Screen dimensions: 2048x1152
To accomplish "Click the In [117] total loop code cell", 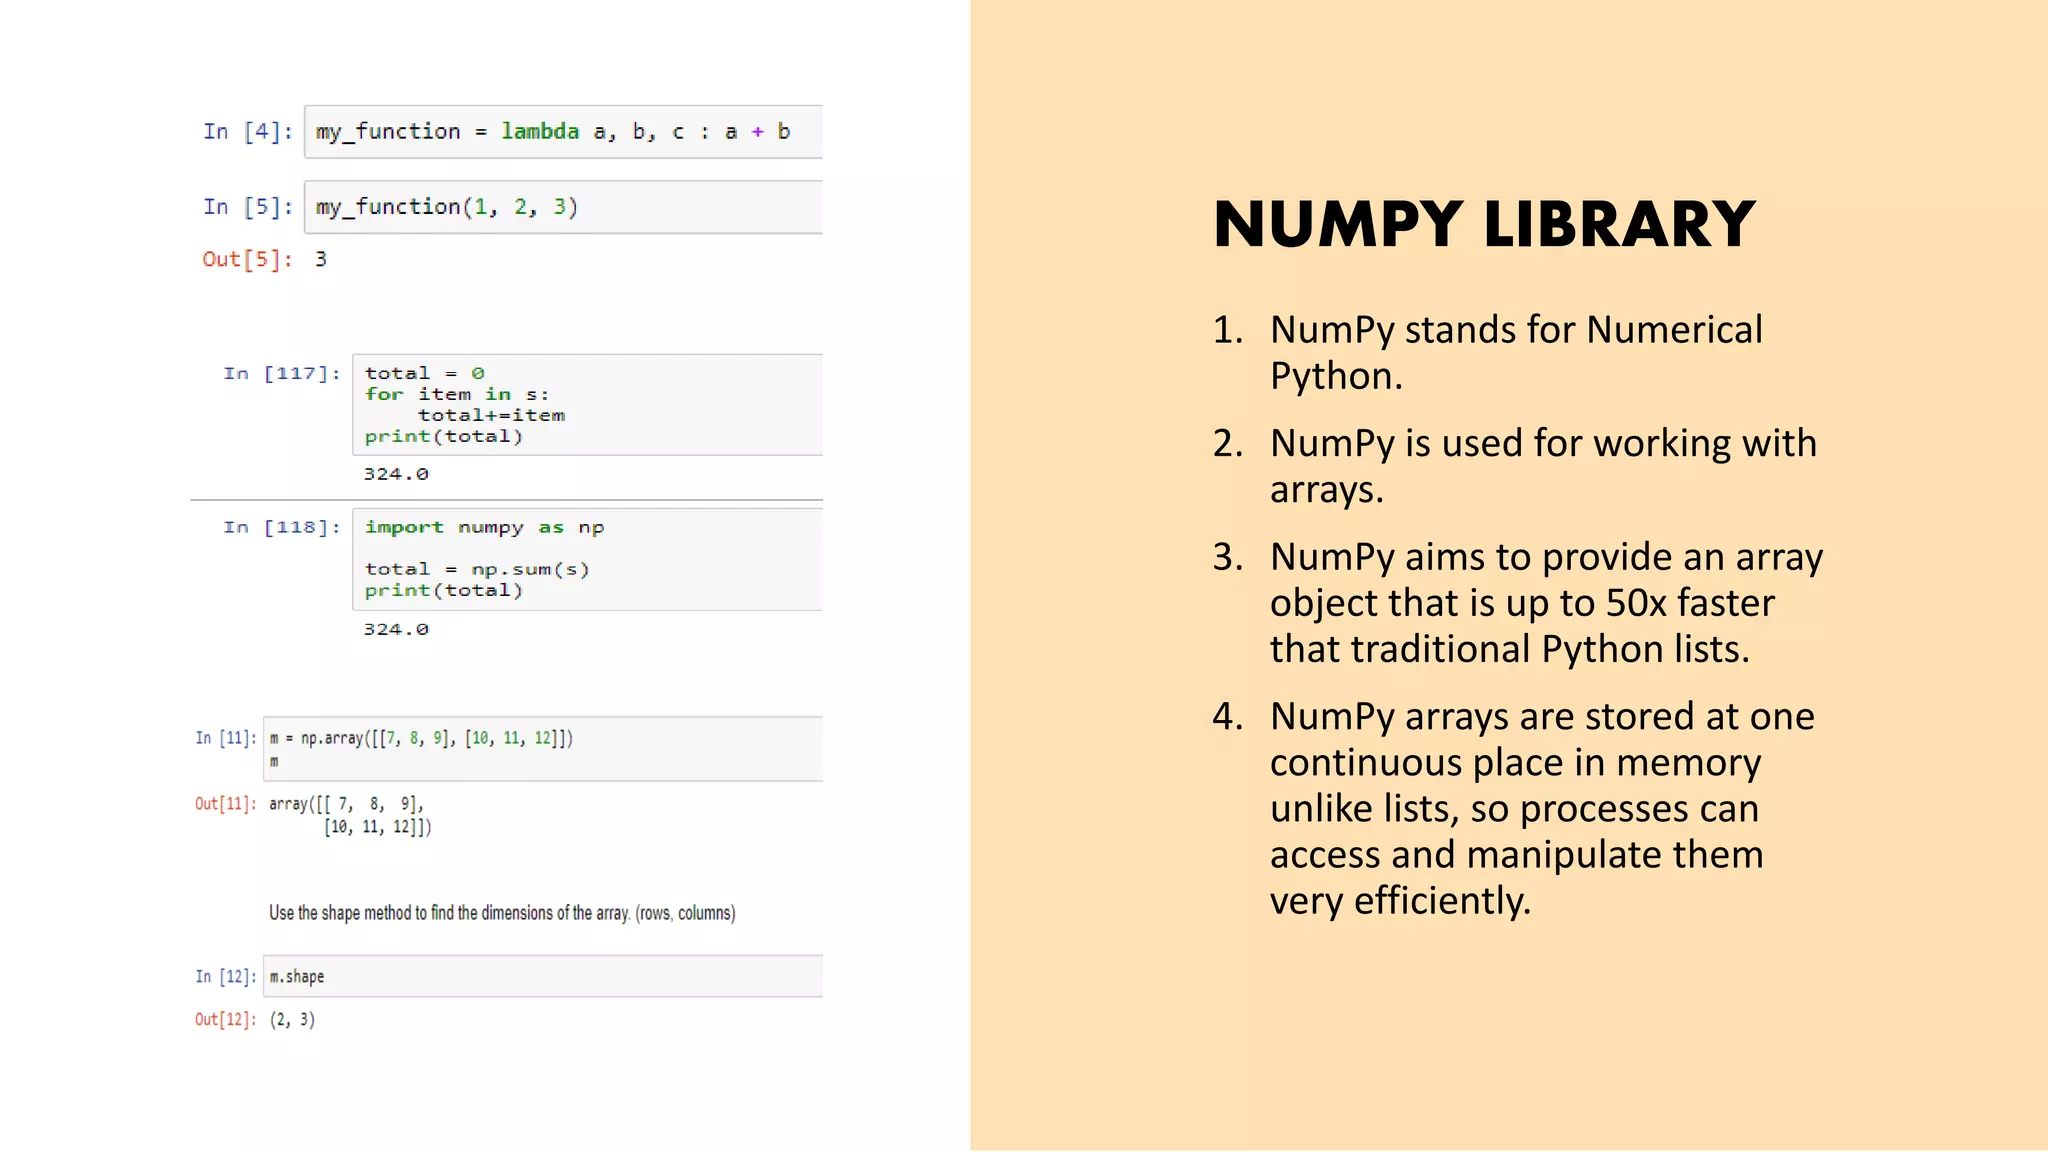I will 587,405.
